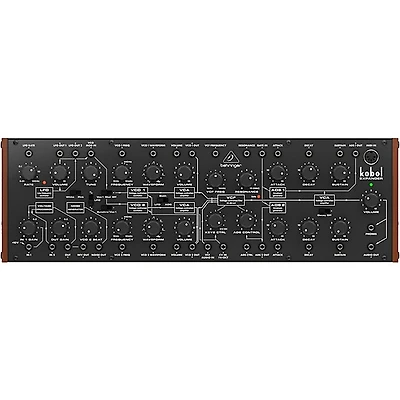This screenshot has height=400, width=400.
Task: Click the VCO 1 FREQUENCY knob
Action: tap(121, 172)
